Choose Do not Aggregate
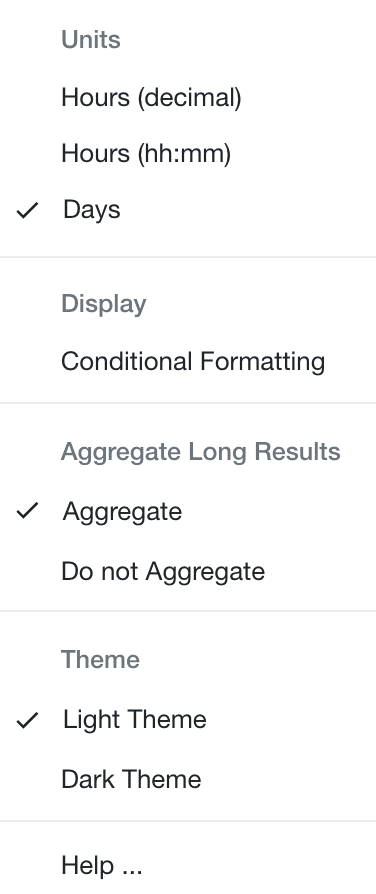Screen dimensions: 376x894 [x=188, y=571]
